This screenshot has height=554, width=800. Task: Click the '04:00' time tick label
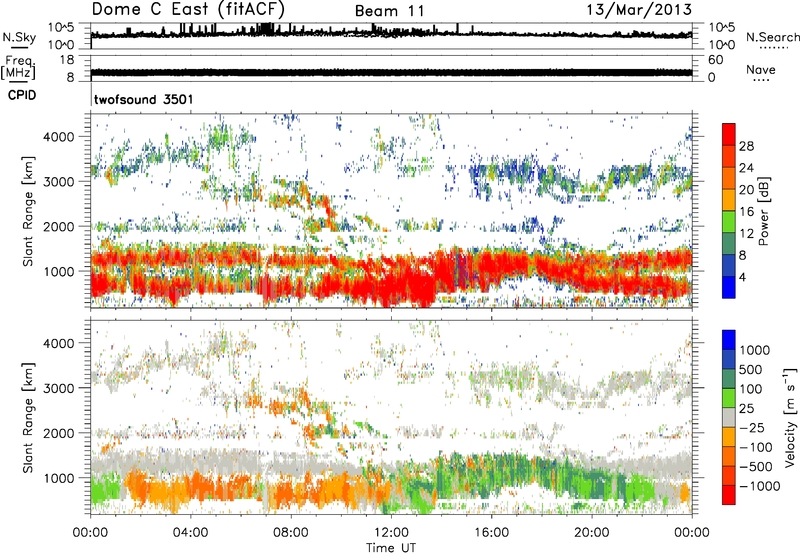(190, 533)
